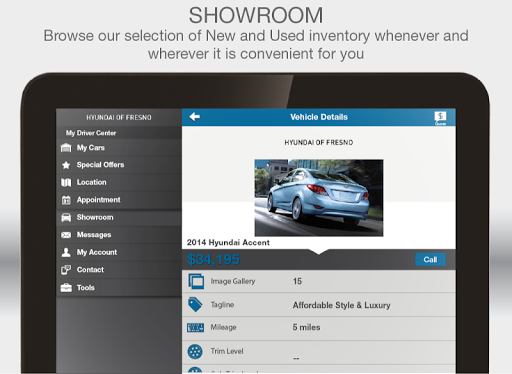Open My Account person icon
This screenshot has height=374, width=512.
coord(66,252)
